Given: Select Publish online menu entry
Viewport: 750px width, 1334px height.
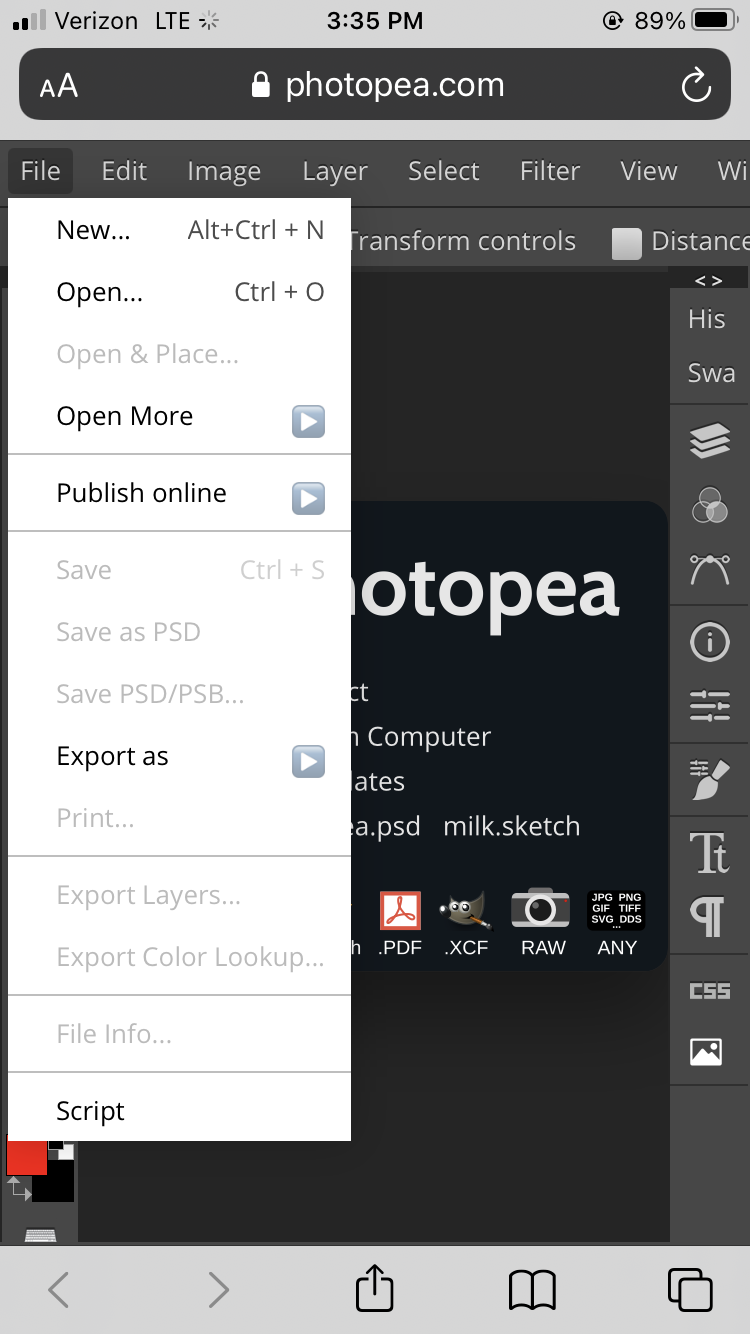Looking at the screenshot, I should (x=179, y=493).
